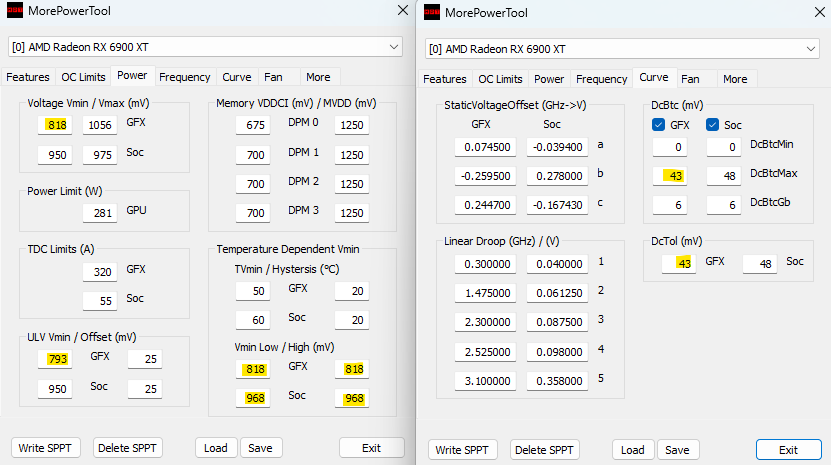Click Exit button in right window
This screenshot has width=831, height=465.
pos(789,450)
